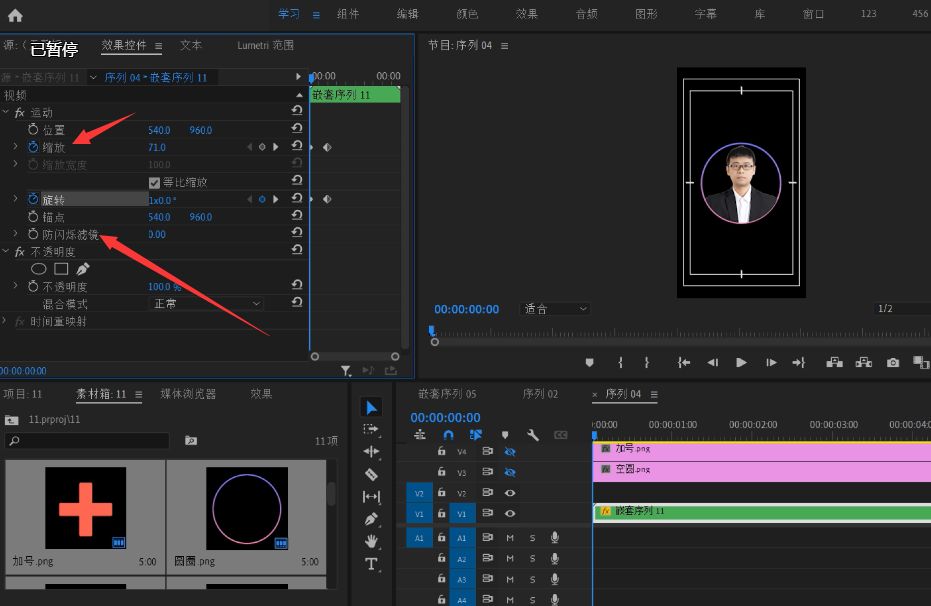Enable the snap magnet in the timeline
This screenshot has width=931, height=606.
448,433
